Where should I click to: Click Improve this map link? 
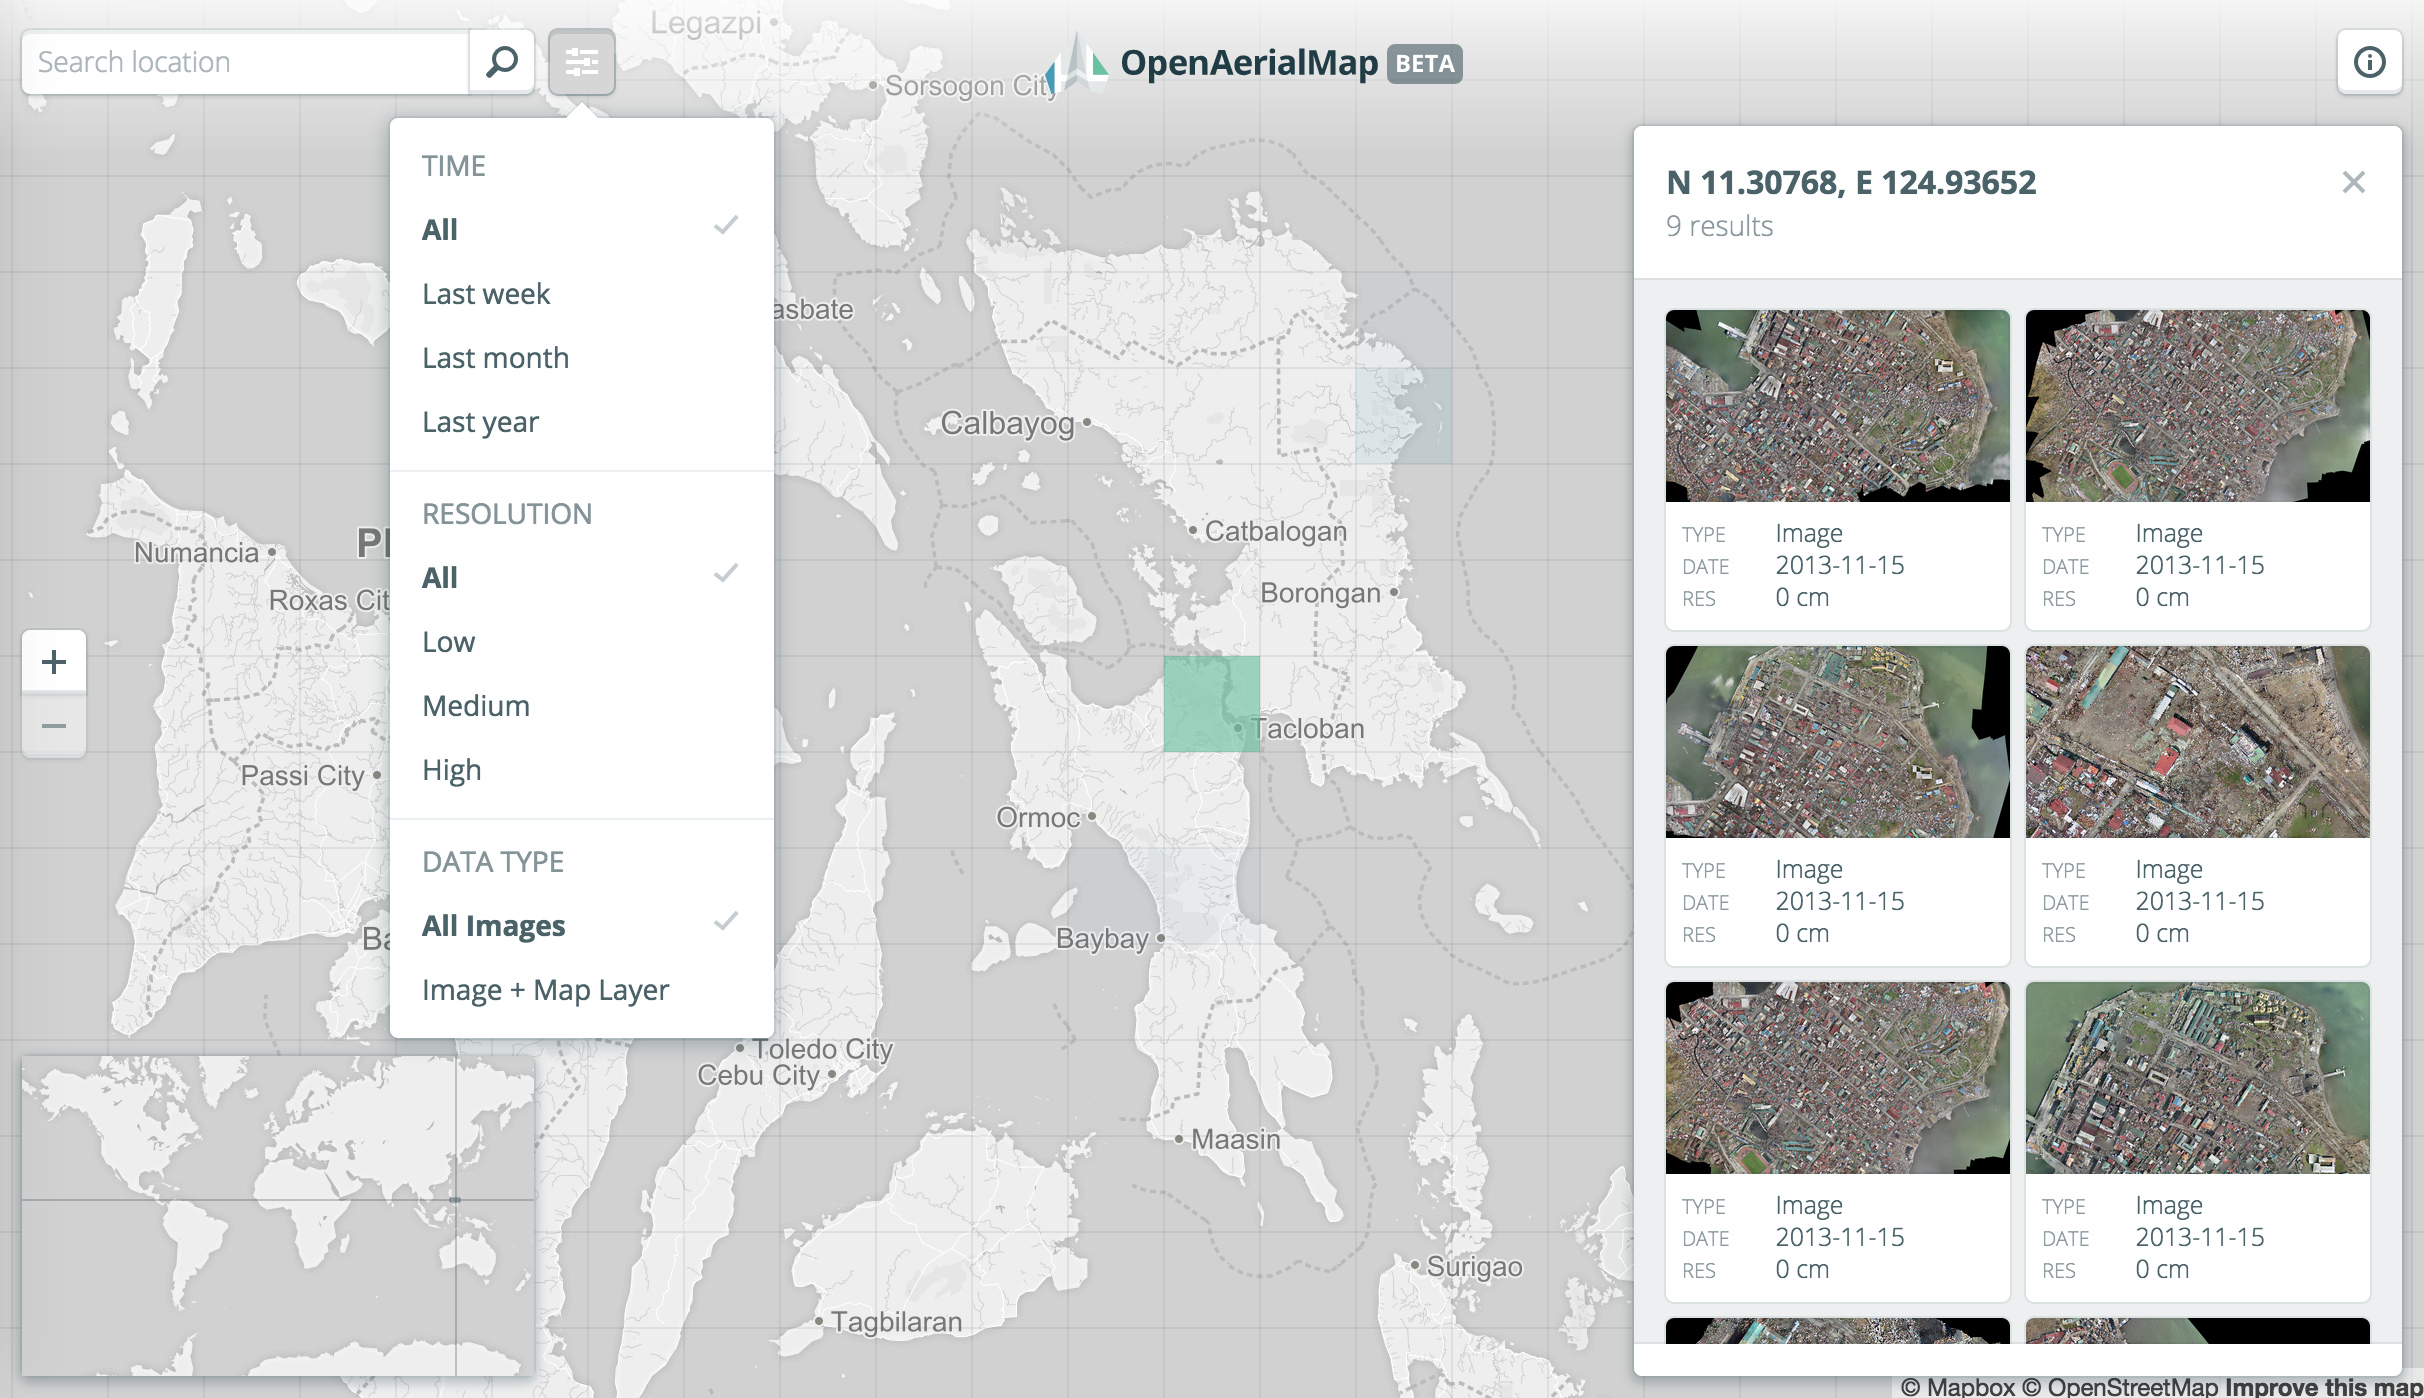[2323, 1386]
